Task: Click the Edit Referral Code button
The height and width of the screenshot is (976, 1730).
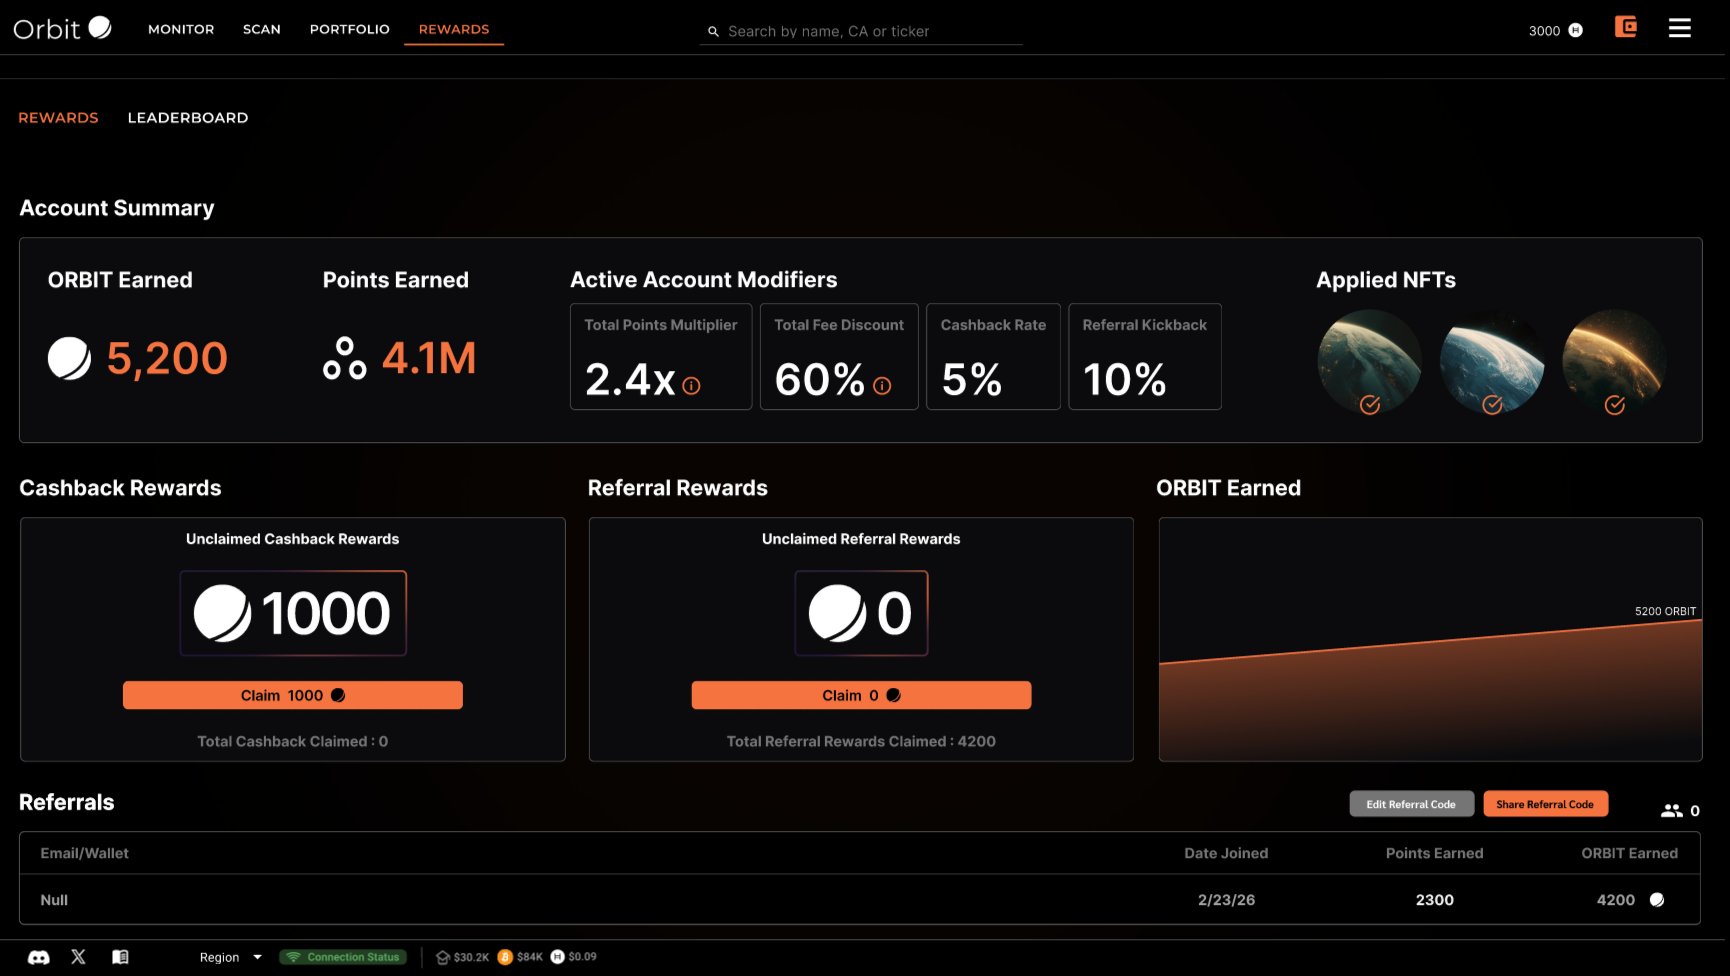Action: (x=1410, y=804)
